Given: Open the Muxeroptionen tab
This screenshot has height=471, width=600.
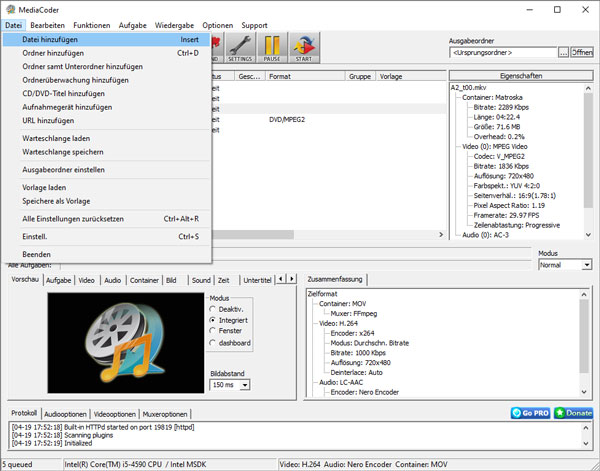Looking at the screenshot, I should [165, 414].
